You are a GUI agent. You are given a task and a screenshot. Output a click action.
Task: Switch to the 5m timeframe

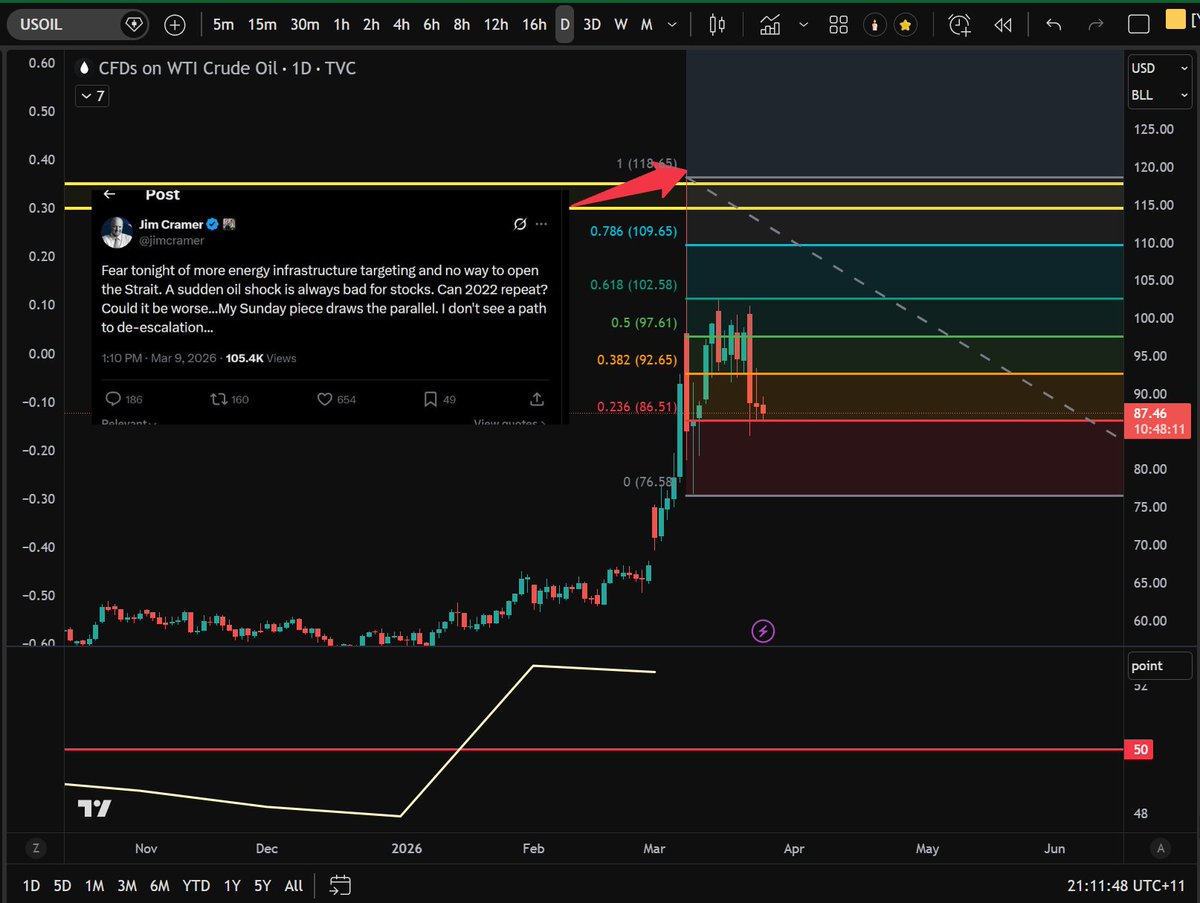(x=224, y=25)
